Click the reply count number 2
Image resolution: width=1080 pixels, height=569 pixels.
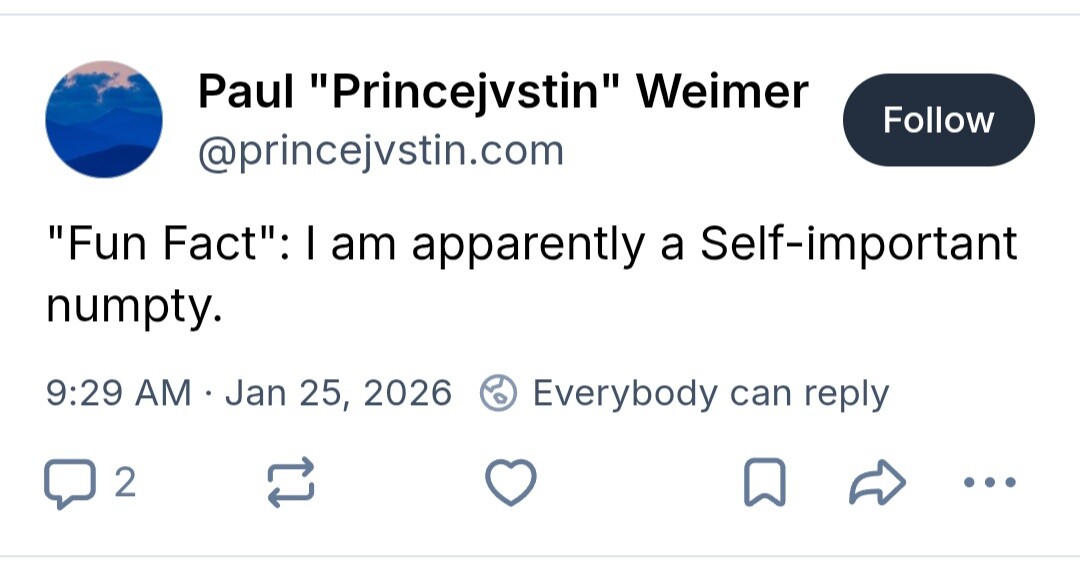pos(125,484)
